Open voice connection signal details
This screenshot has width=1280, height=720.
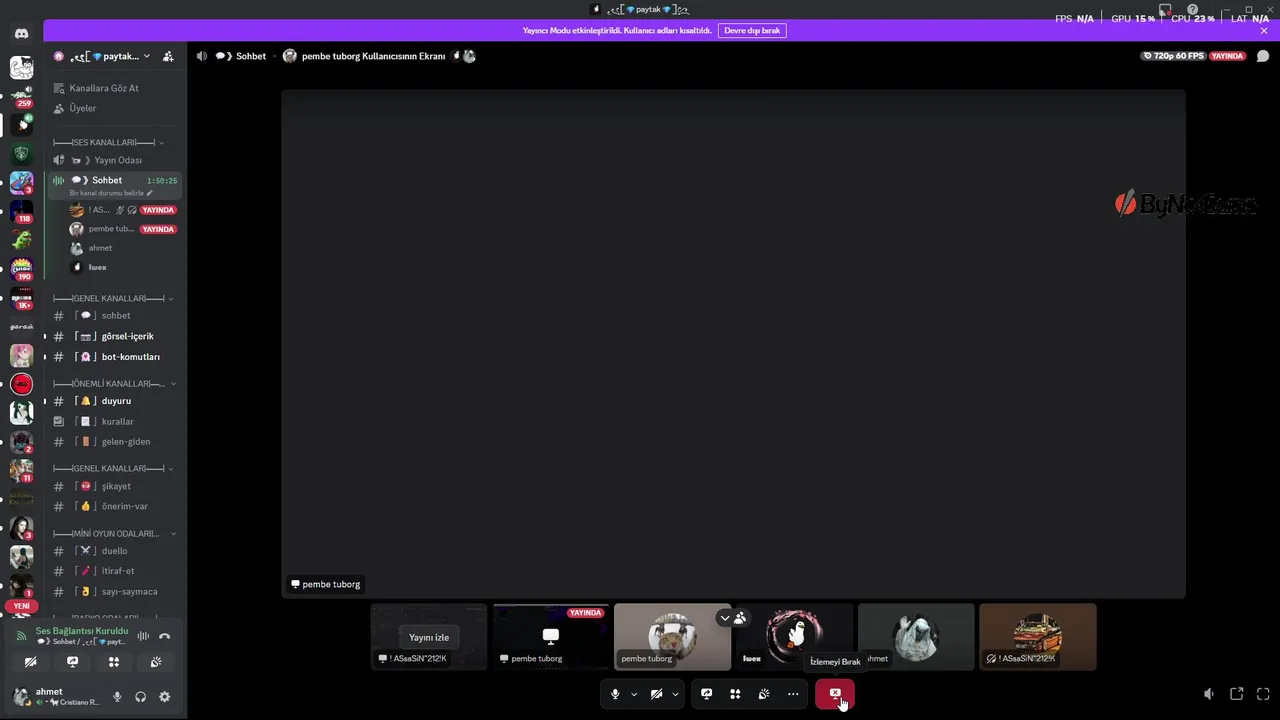[x=21, y=636]
